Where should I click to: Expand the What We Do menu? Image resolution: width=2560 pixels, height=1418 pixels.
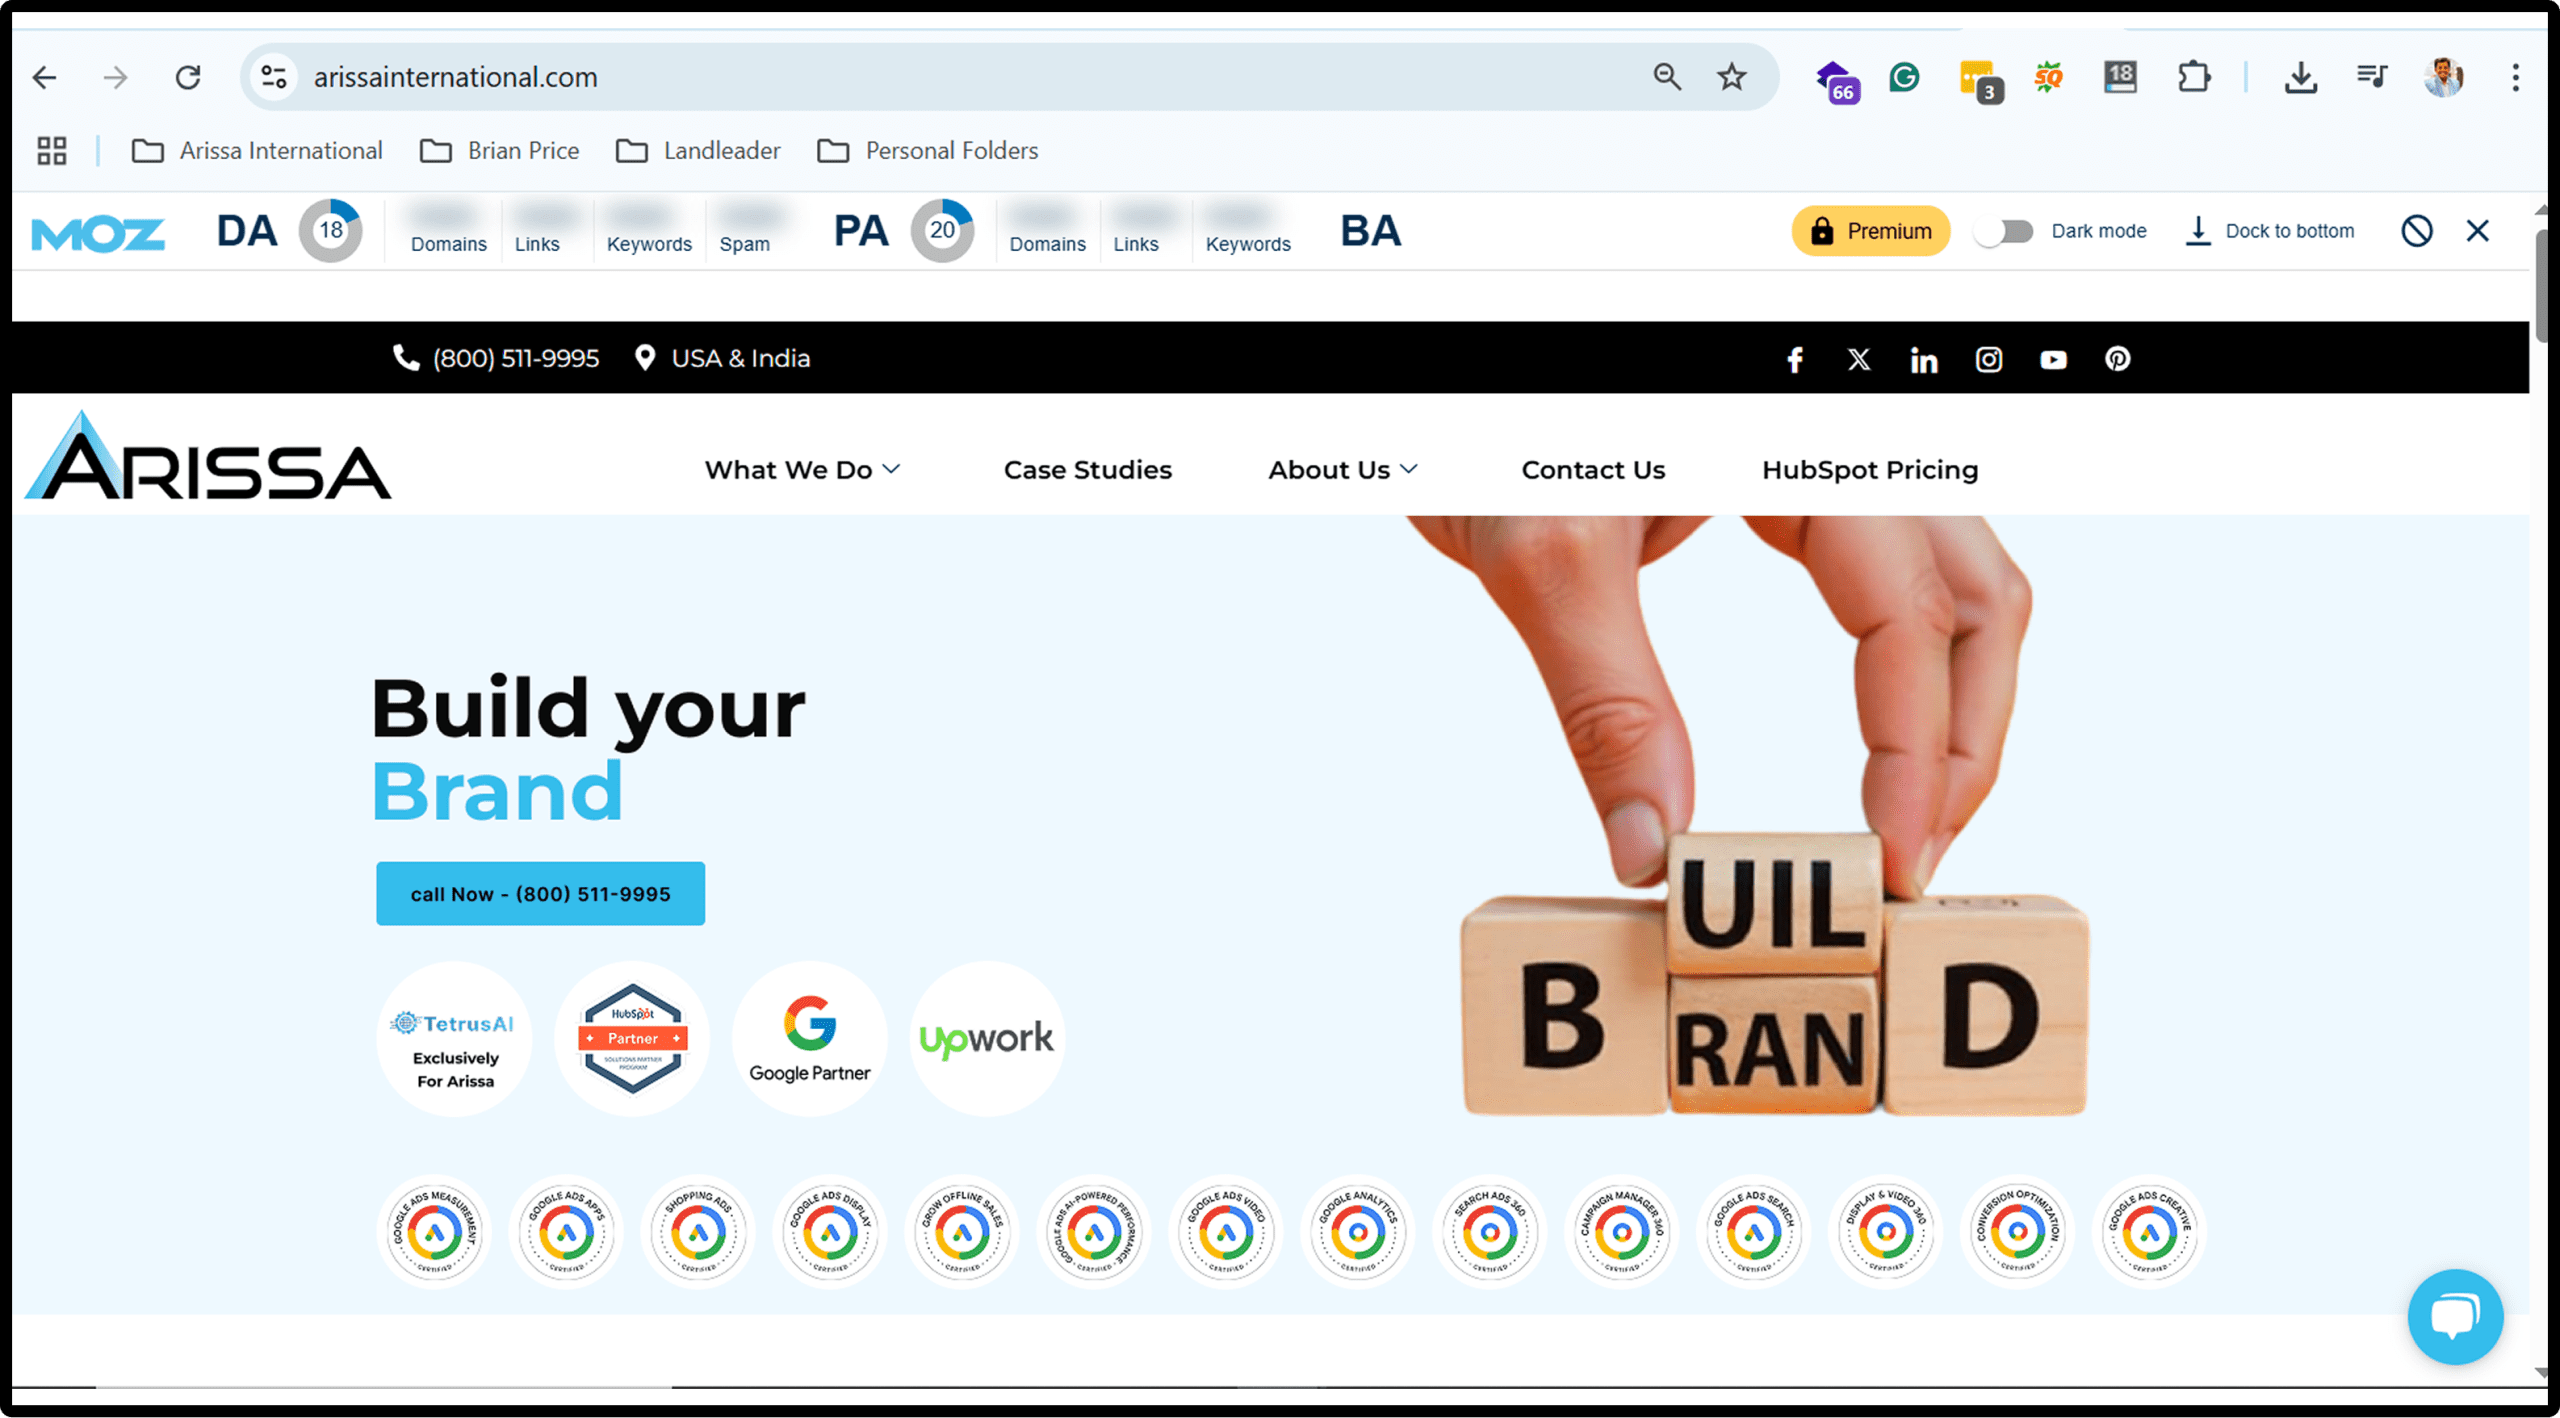(802, 470)
